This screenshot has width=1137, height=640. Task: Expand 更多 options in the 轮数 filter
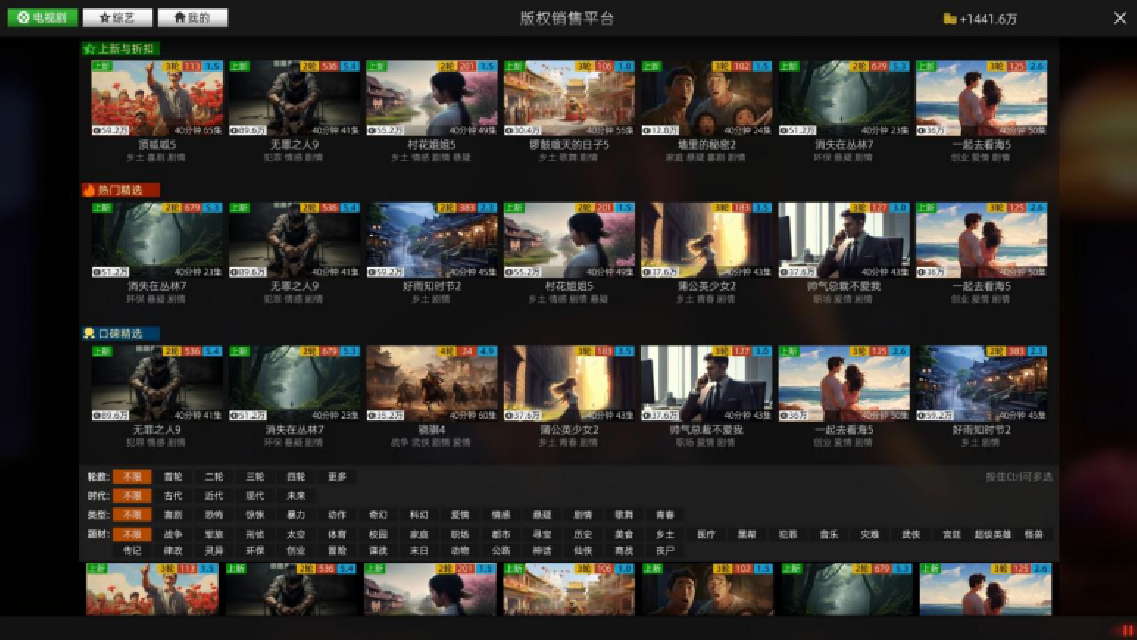[336, 478]
